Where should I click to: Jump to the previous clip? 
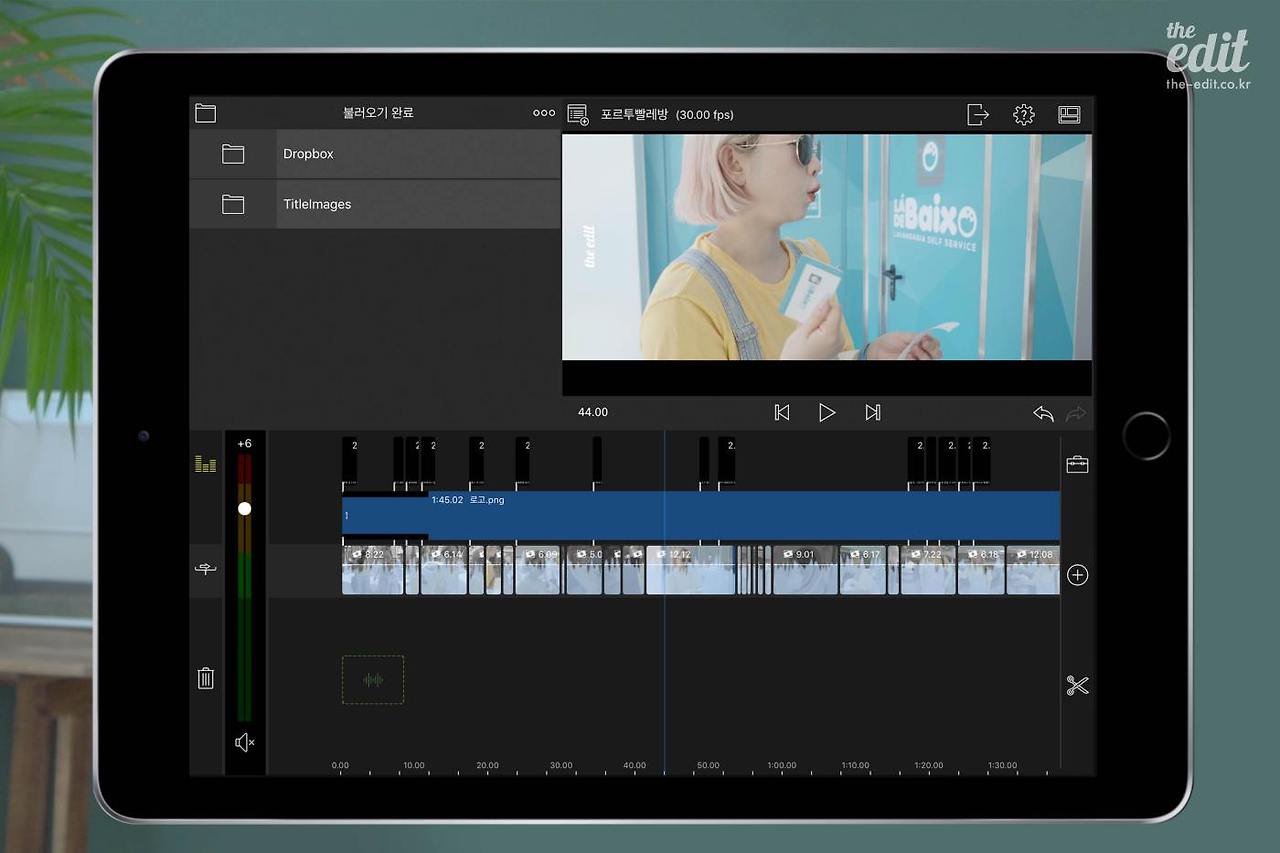[782, 412]
